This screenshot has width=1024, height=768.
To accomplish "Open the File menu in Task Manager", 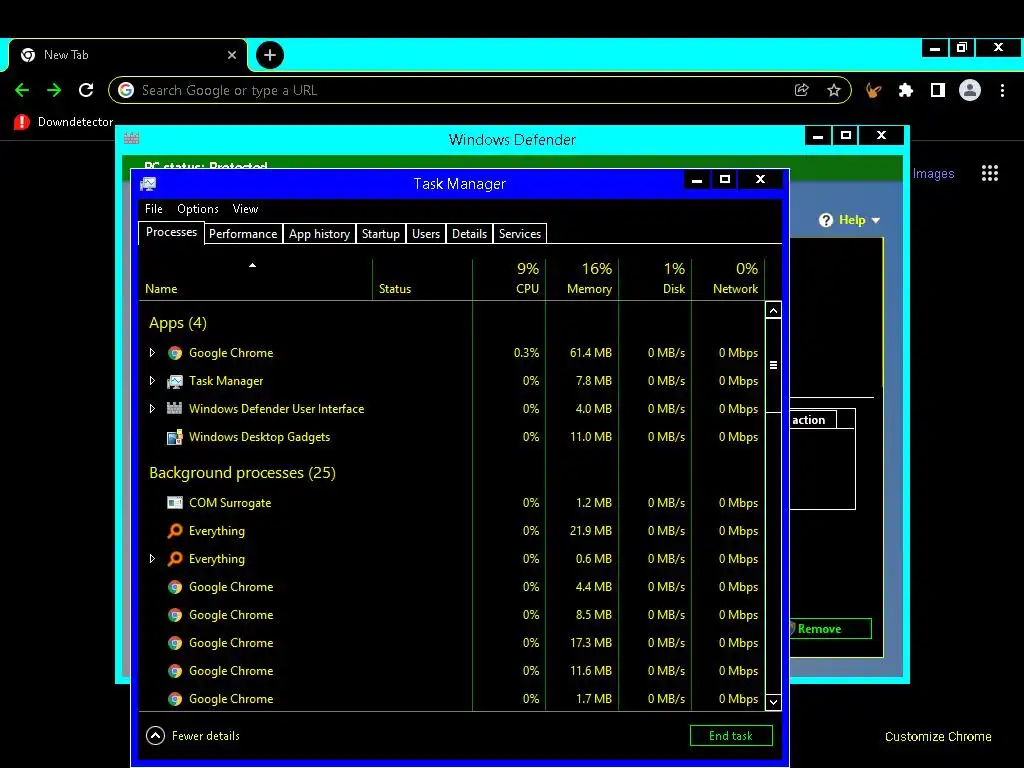I will pos(153,209).
